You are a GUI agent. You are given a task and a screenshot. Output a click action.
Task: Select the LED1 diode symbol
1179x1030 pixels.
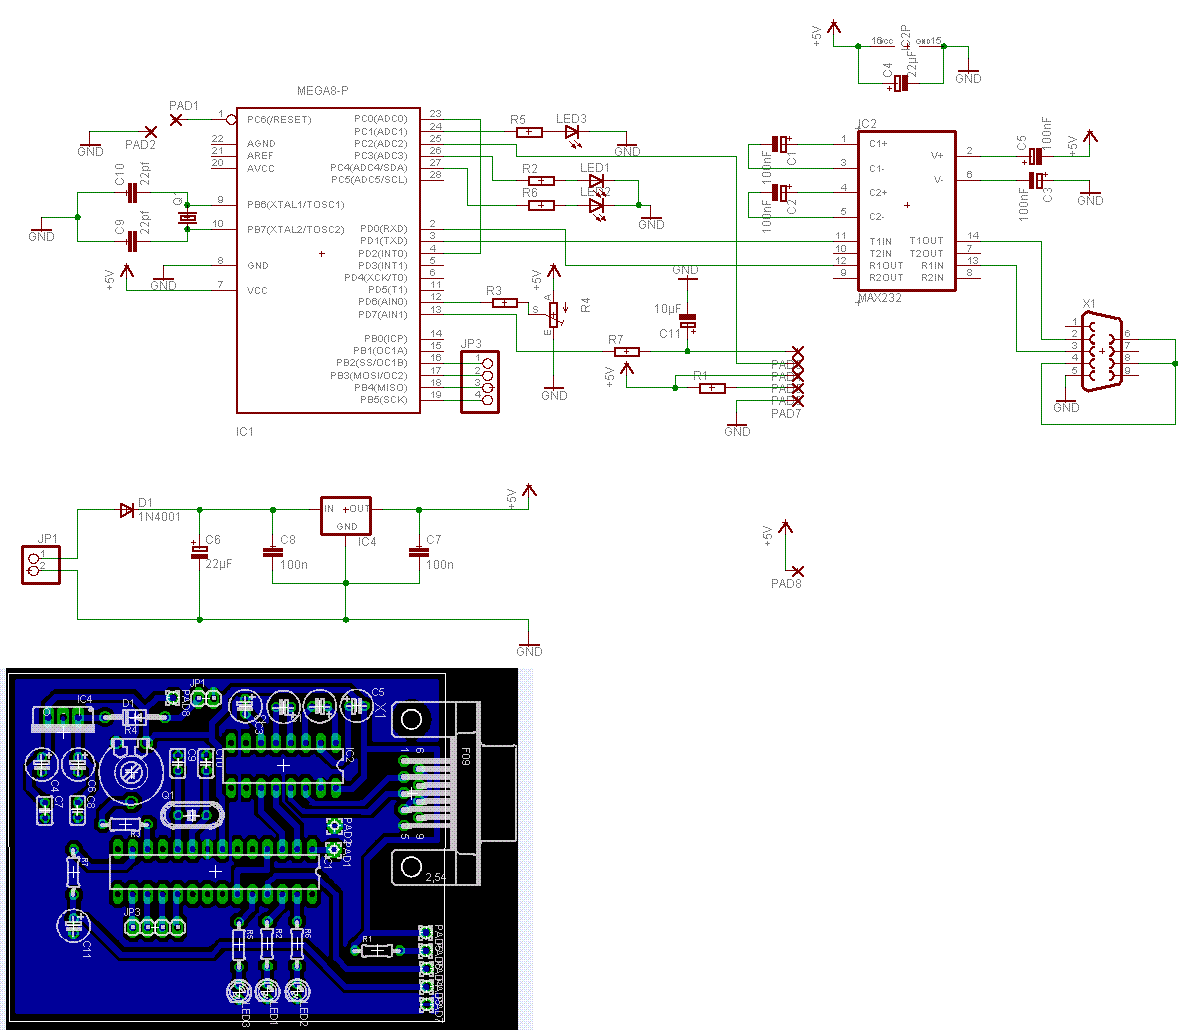pos(597,181)
